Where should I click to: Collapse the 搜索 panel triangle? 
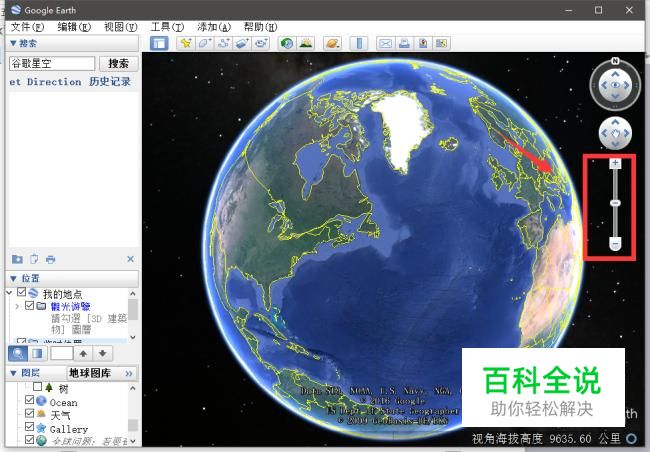click(x=13, y=43)
